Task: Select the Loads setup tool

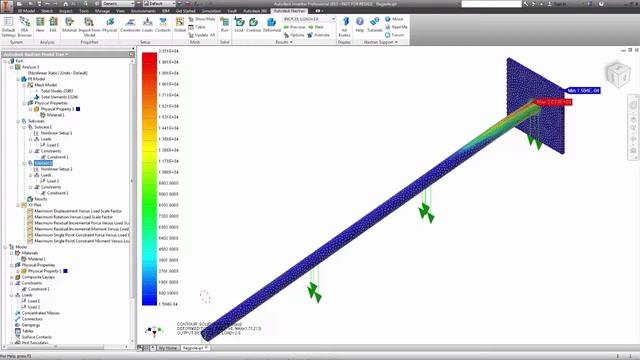Action: pos(147,24)
